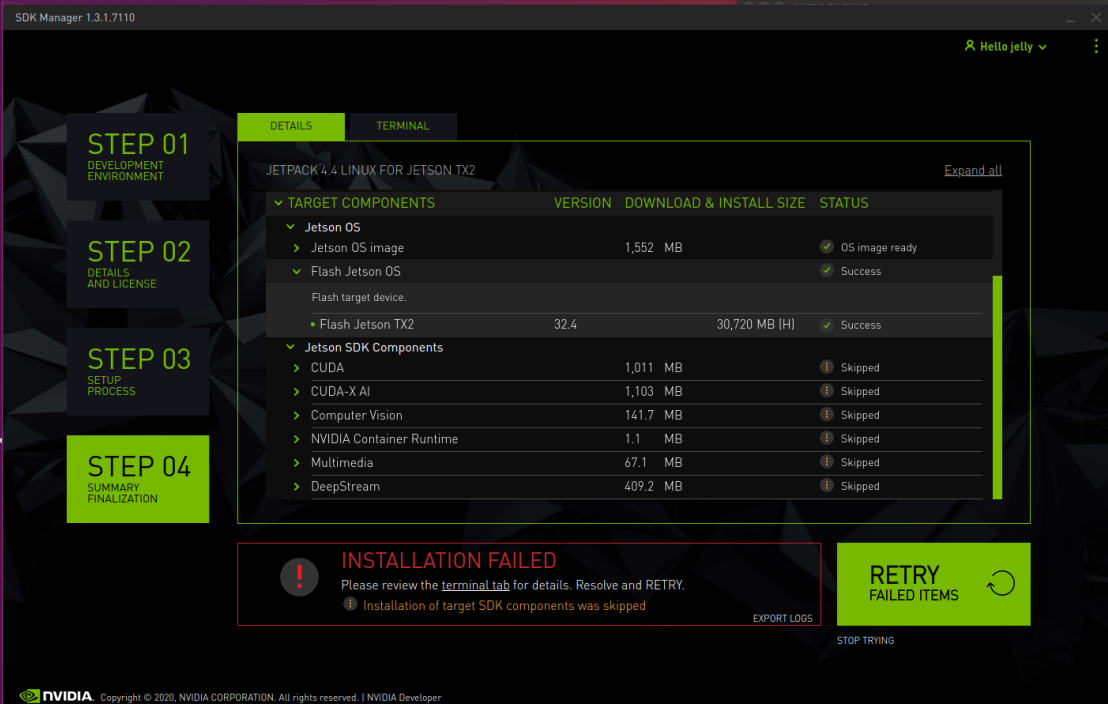Open the NVIDIA Developer footer link
Screen dimensions: 1108x704
point(403,698)
